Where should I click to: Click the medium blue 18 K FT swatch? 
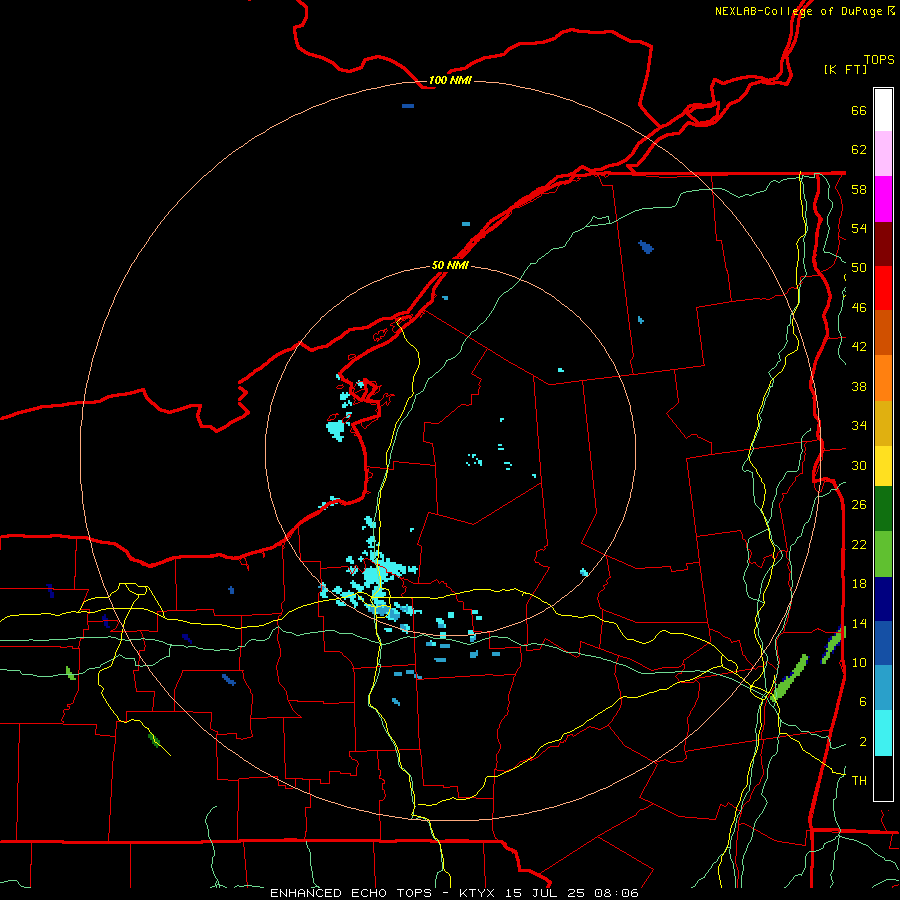(x=883, y=643)
